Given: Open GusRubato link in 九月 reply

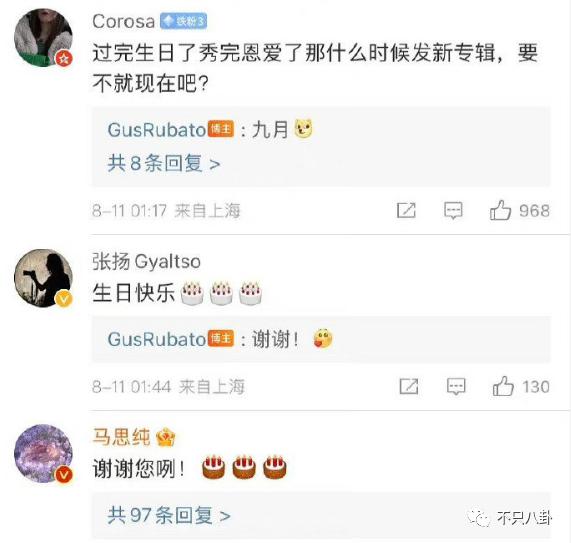Looking at the screenshot, I should (157, 130).
